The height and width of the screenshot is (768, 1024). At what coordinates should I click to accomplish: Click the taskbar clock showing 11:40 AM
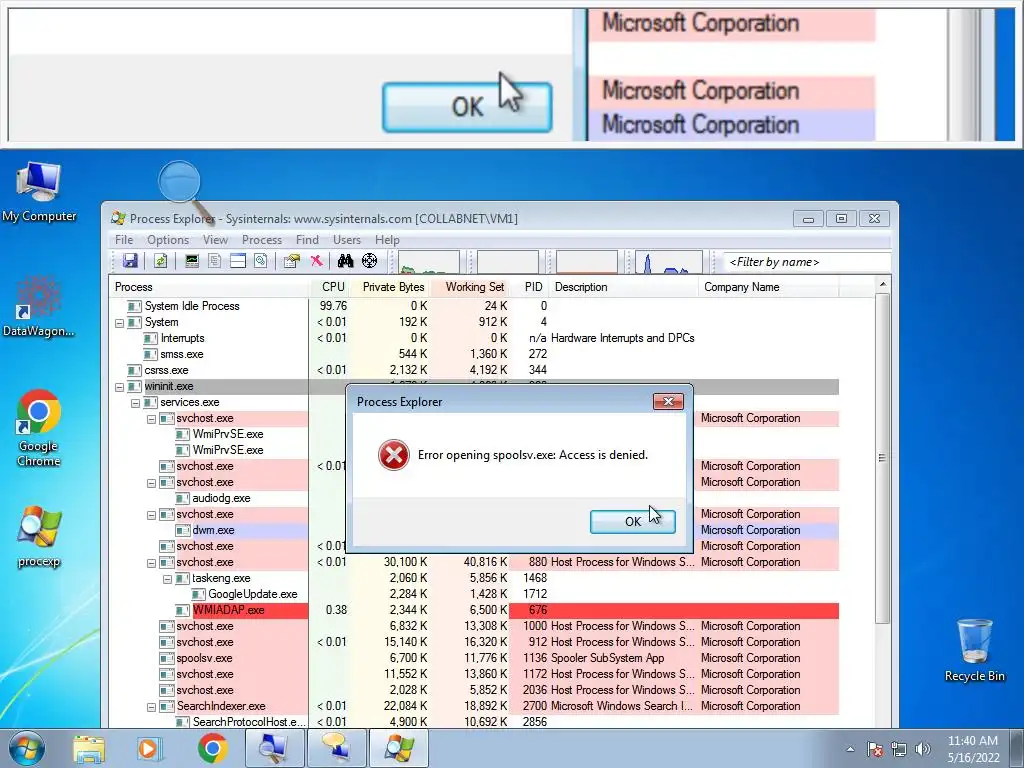973,749
